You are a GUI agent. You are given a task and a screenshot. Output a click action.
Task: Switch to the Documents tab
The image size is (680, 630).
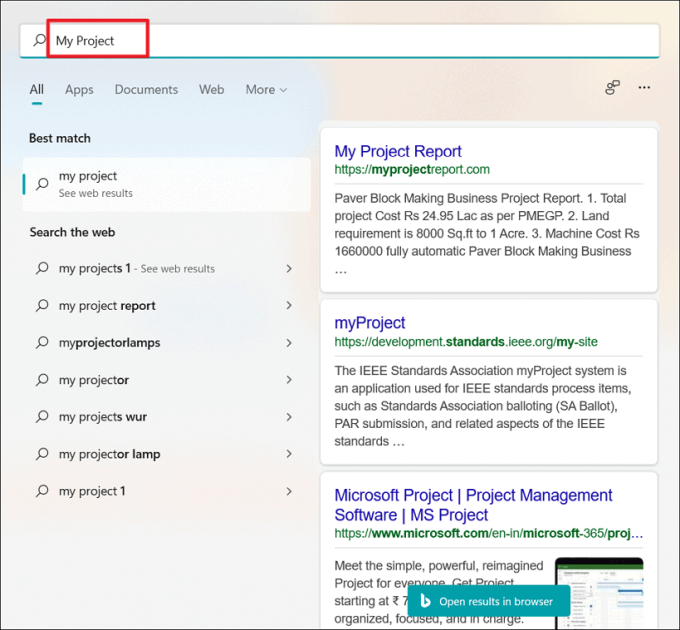pyautogui.click(x=146, y=90)
